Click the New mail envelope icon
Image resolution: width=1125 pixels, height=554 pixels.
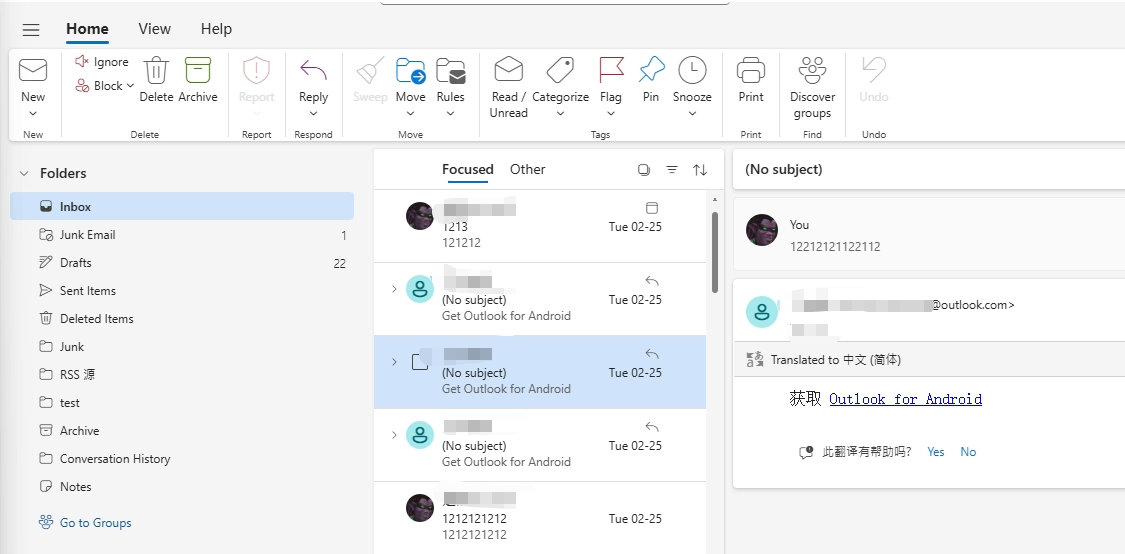33,70
